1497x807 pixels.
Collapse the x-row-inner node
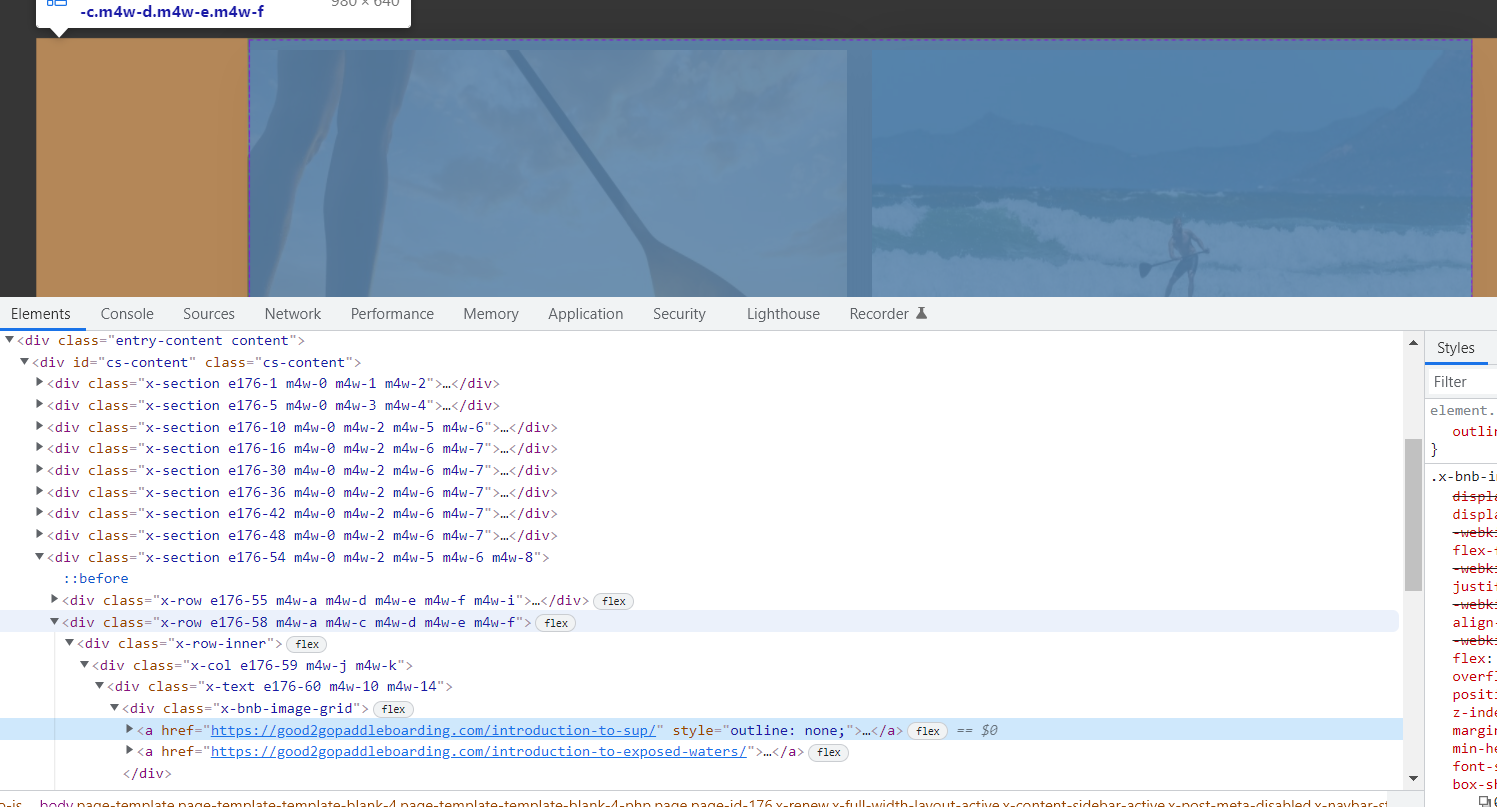click(x=70, y=643)
